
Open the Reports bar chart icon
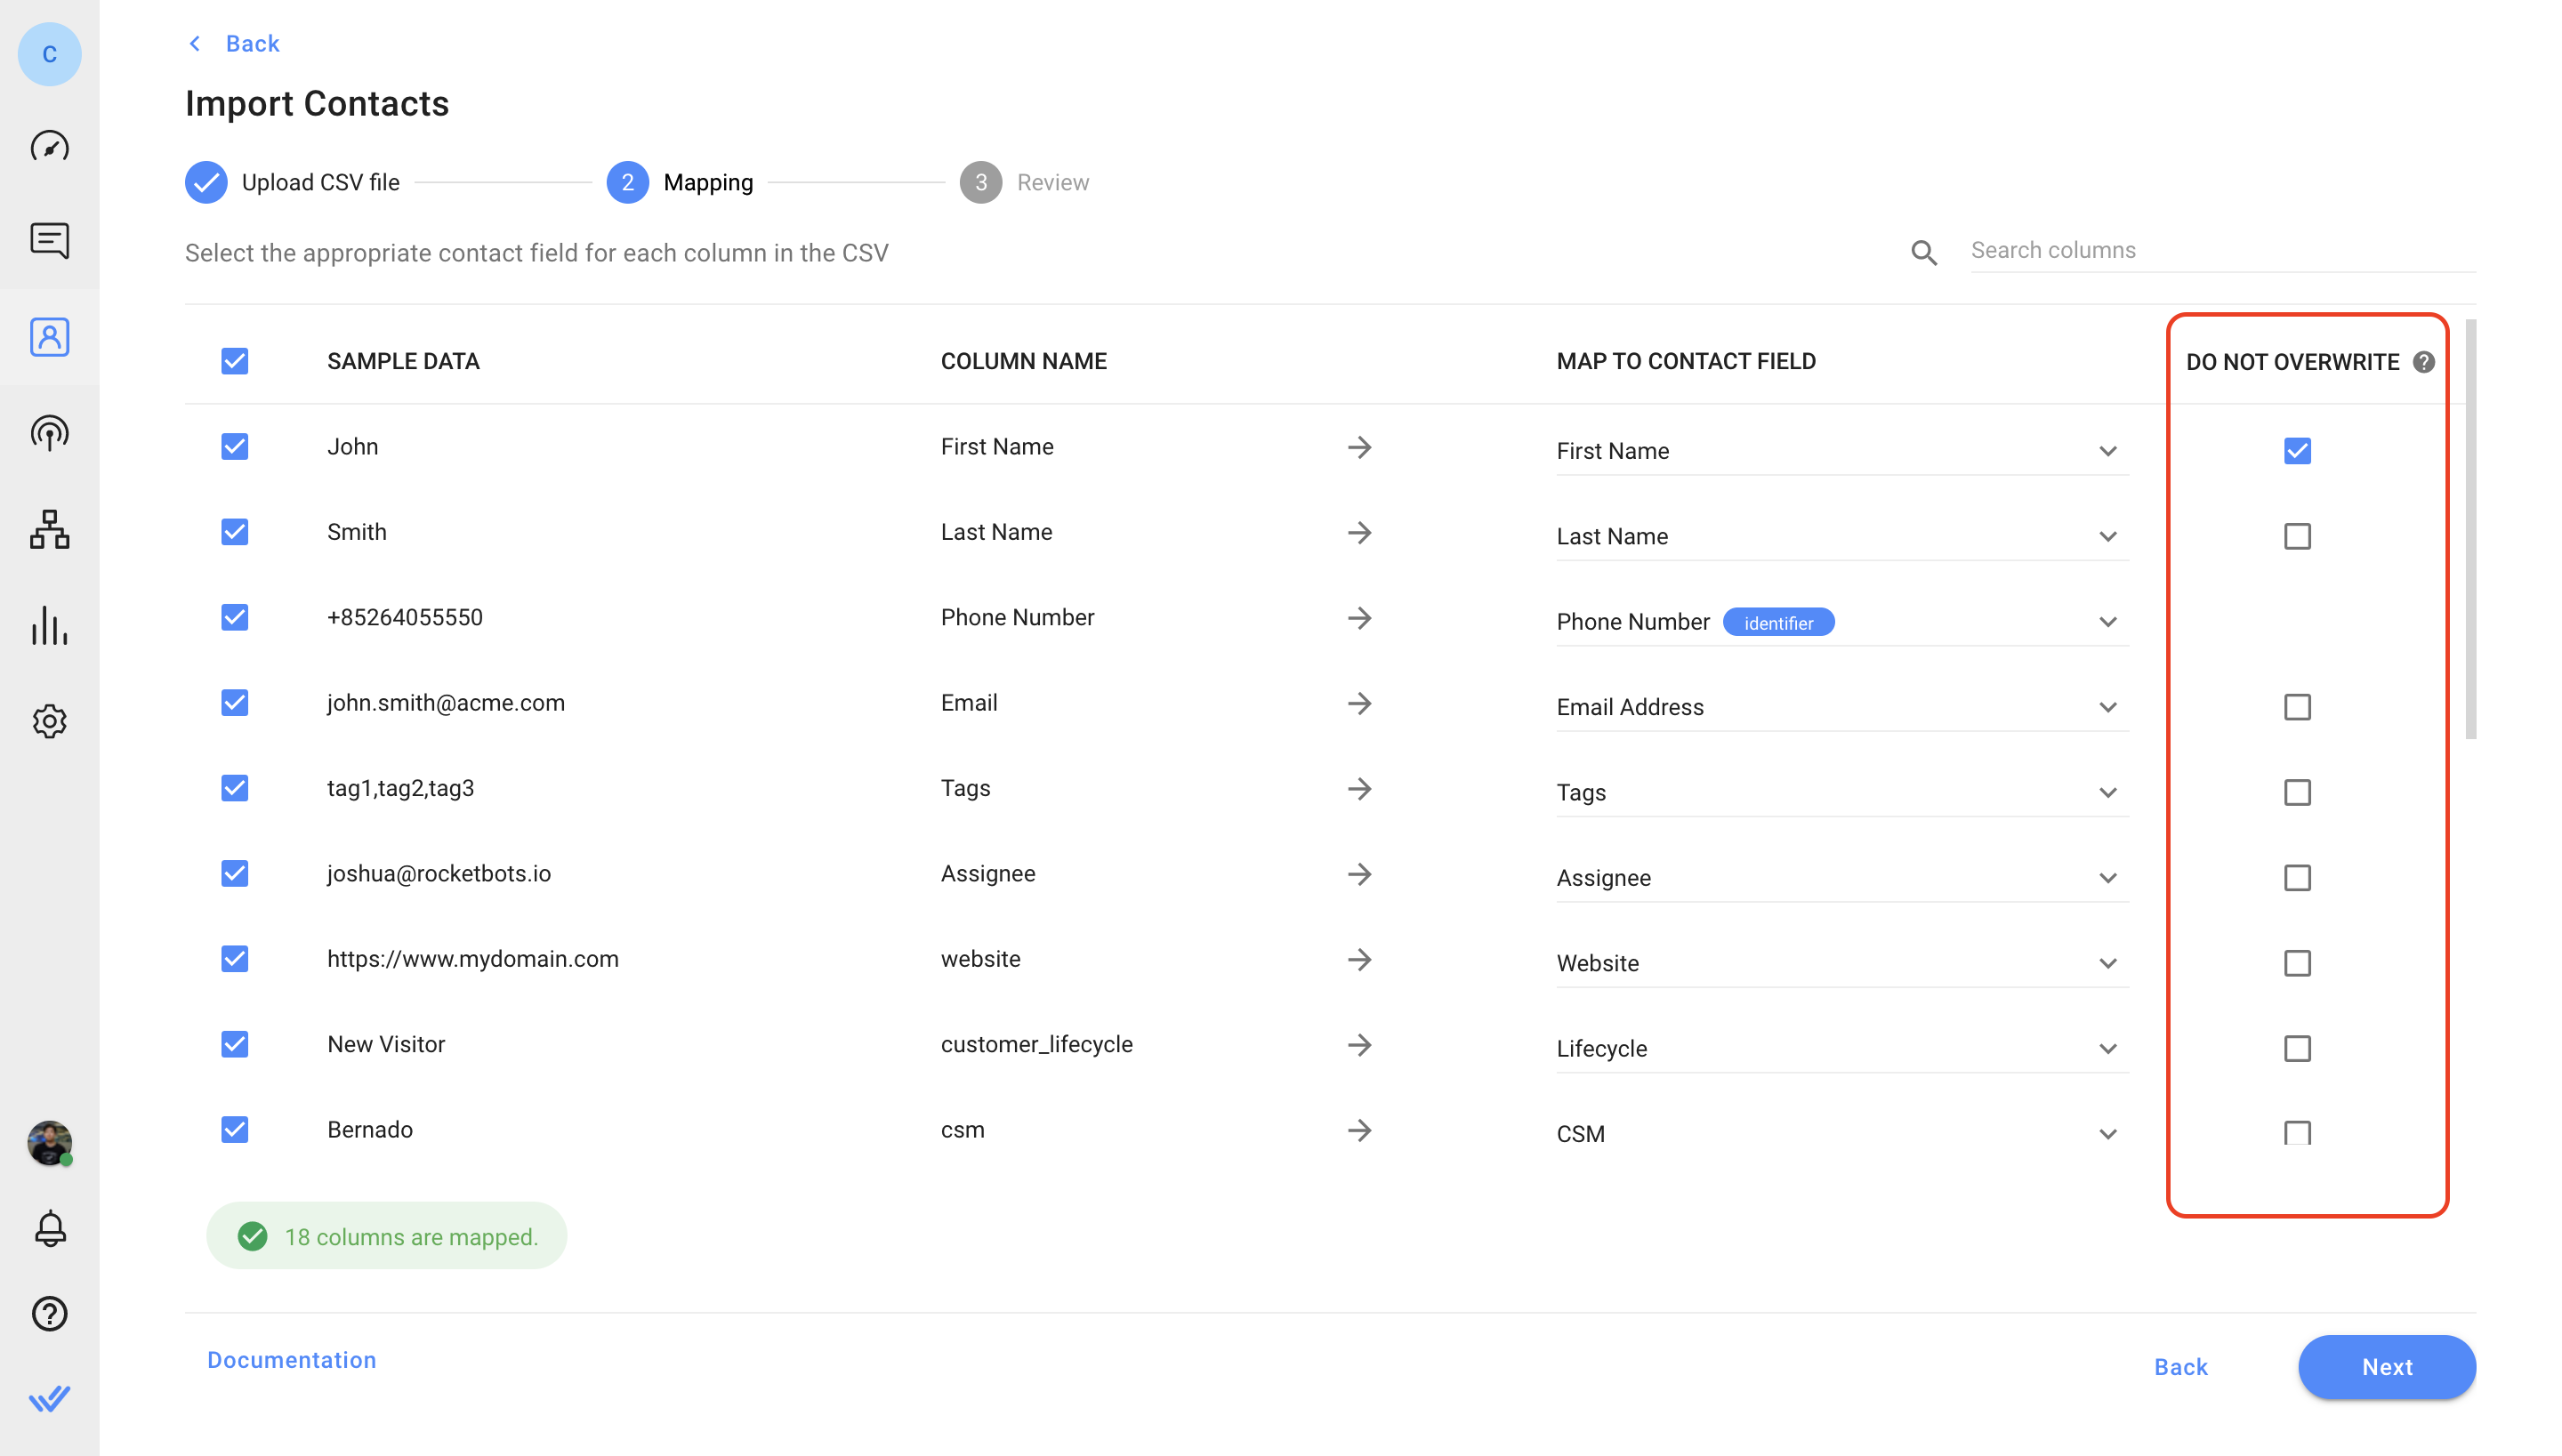pyautogui.click(x=49, y=625)
